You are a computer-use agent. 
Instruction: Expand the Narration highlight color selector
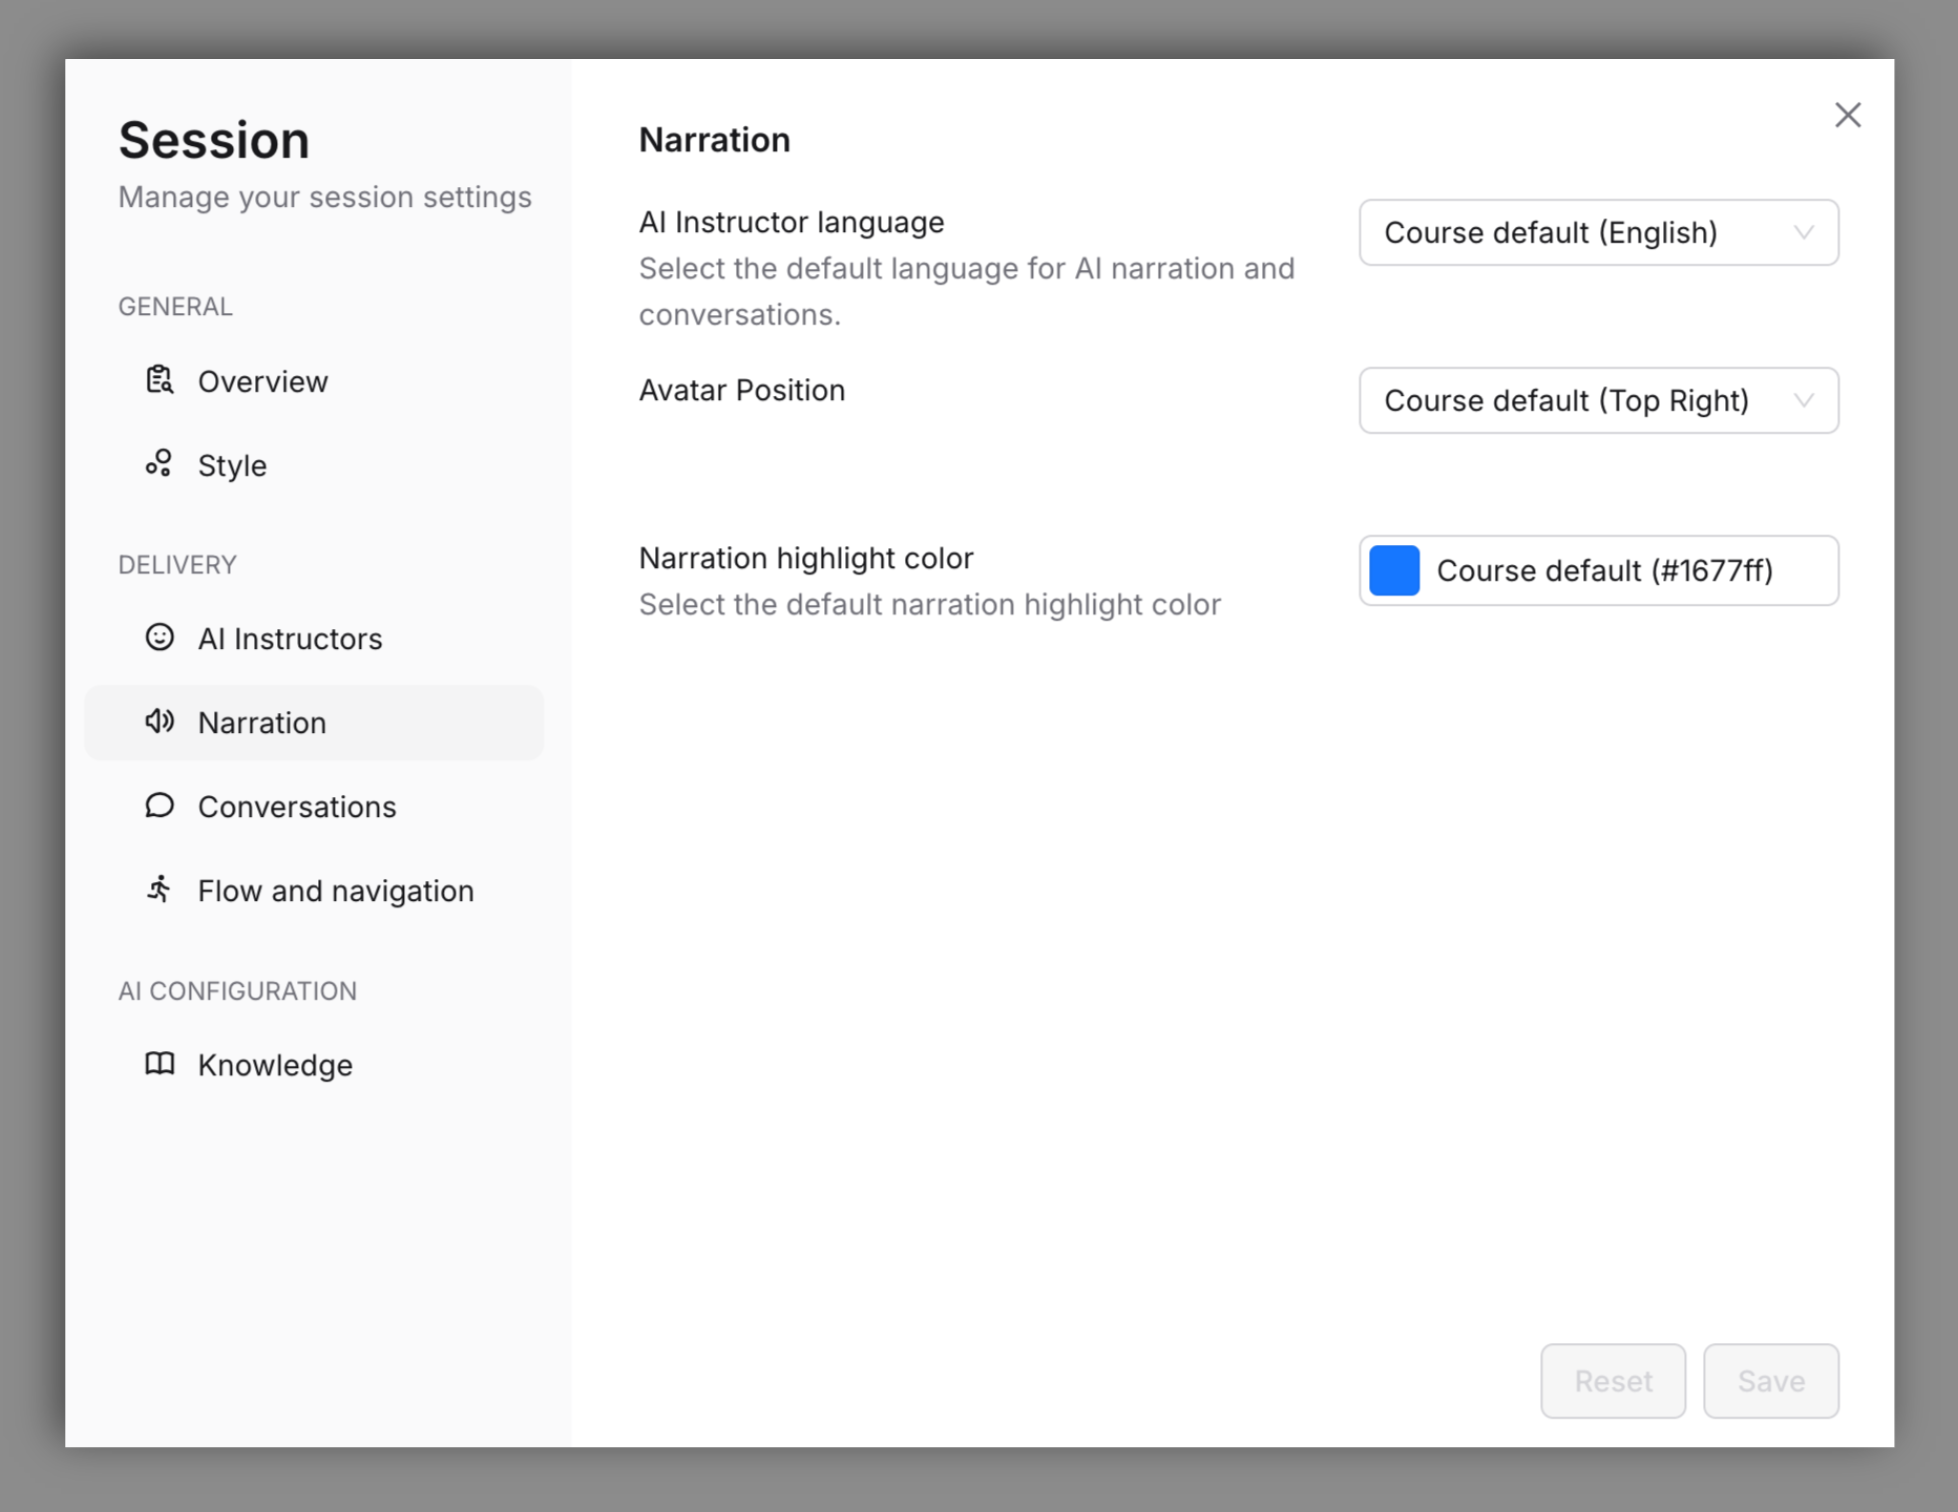1597,570
